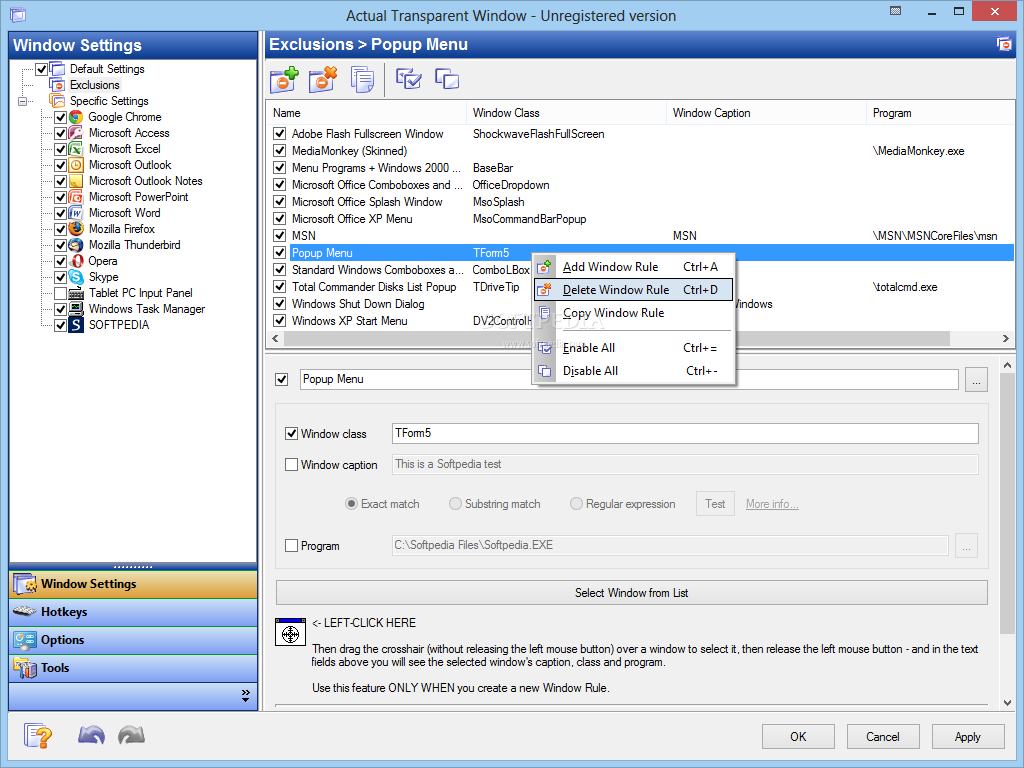
Task: Select the Substring match radio button
Action: point(455,504)
